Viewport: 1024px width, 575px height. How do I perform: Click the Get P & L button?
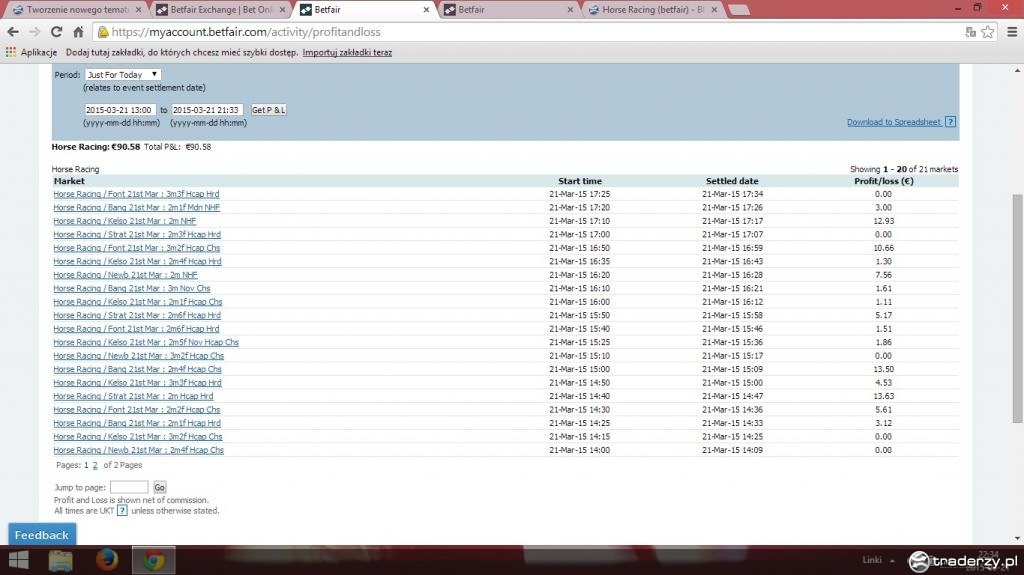coord(268,110)
